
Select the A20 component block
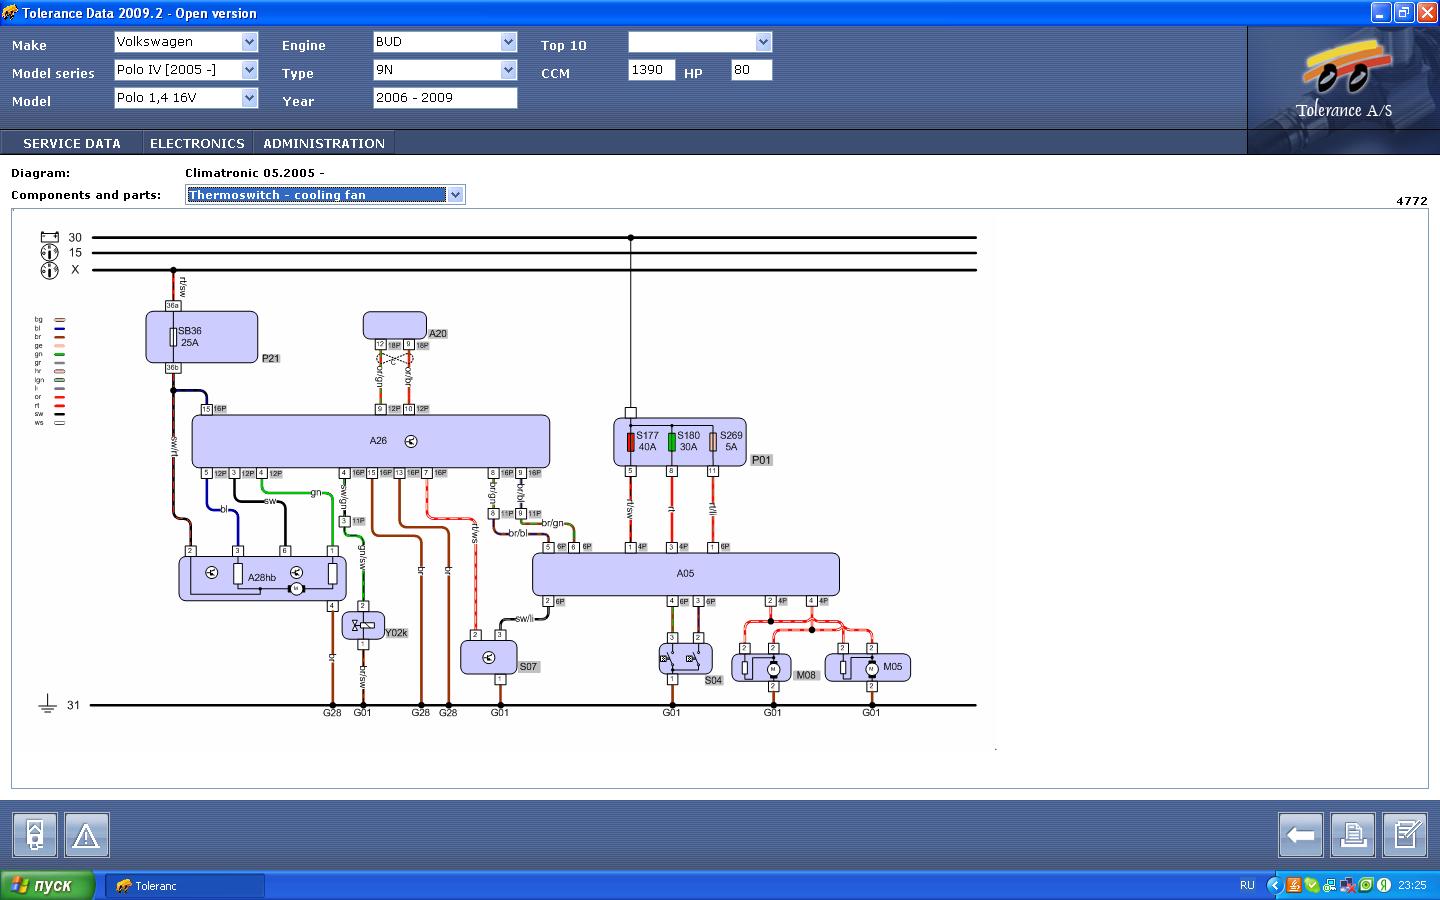tap(394, 325)
